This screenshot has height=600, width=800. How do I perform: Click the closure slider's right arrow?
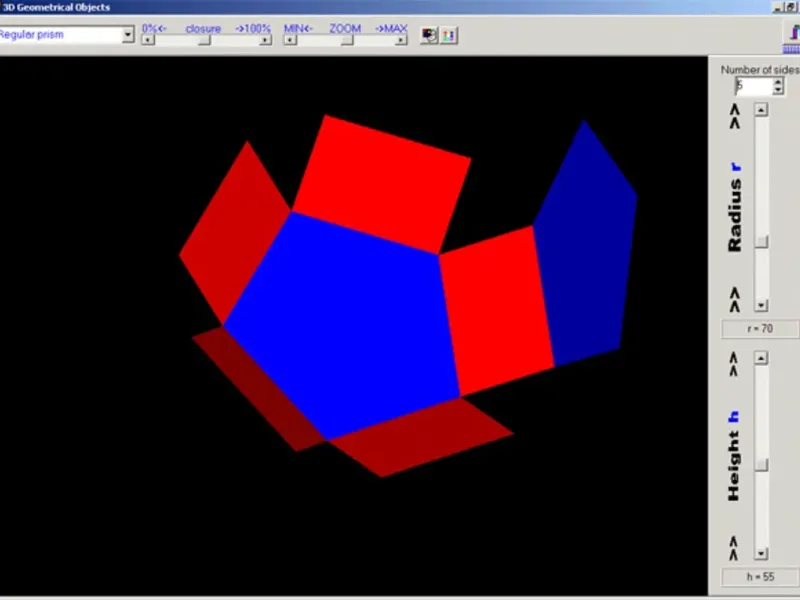tap(265, 41)
